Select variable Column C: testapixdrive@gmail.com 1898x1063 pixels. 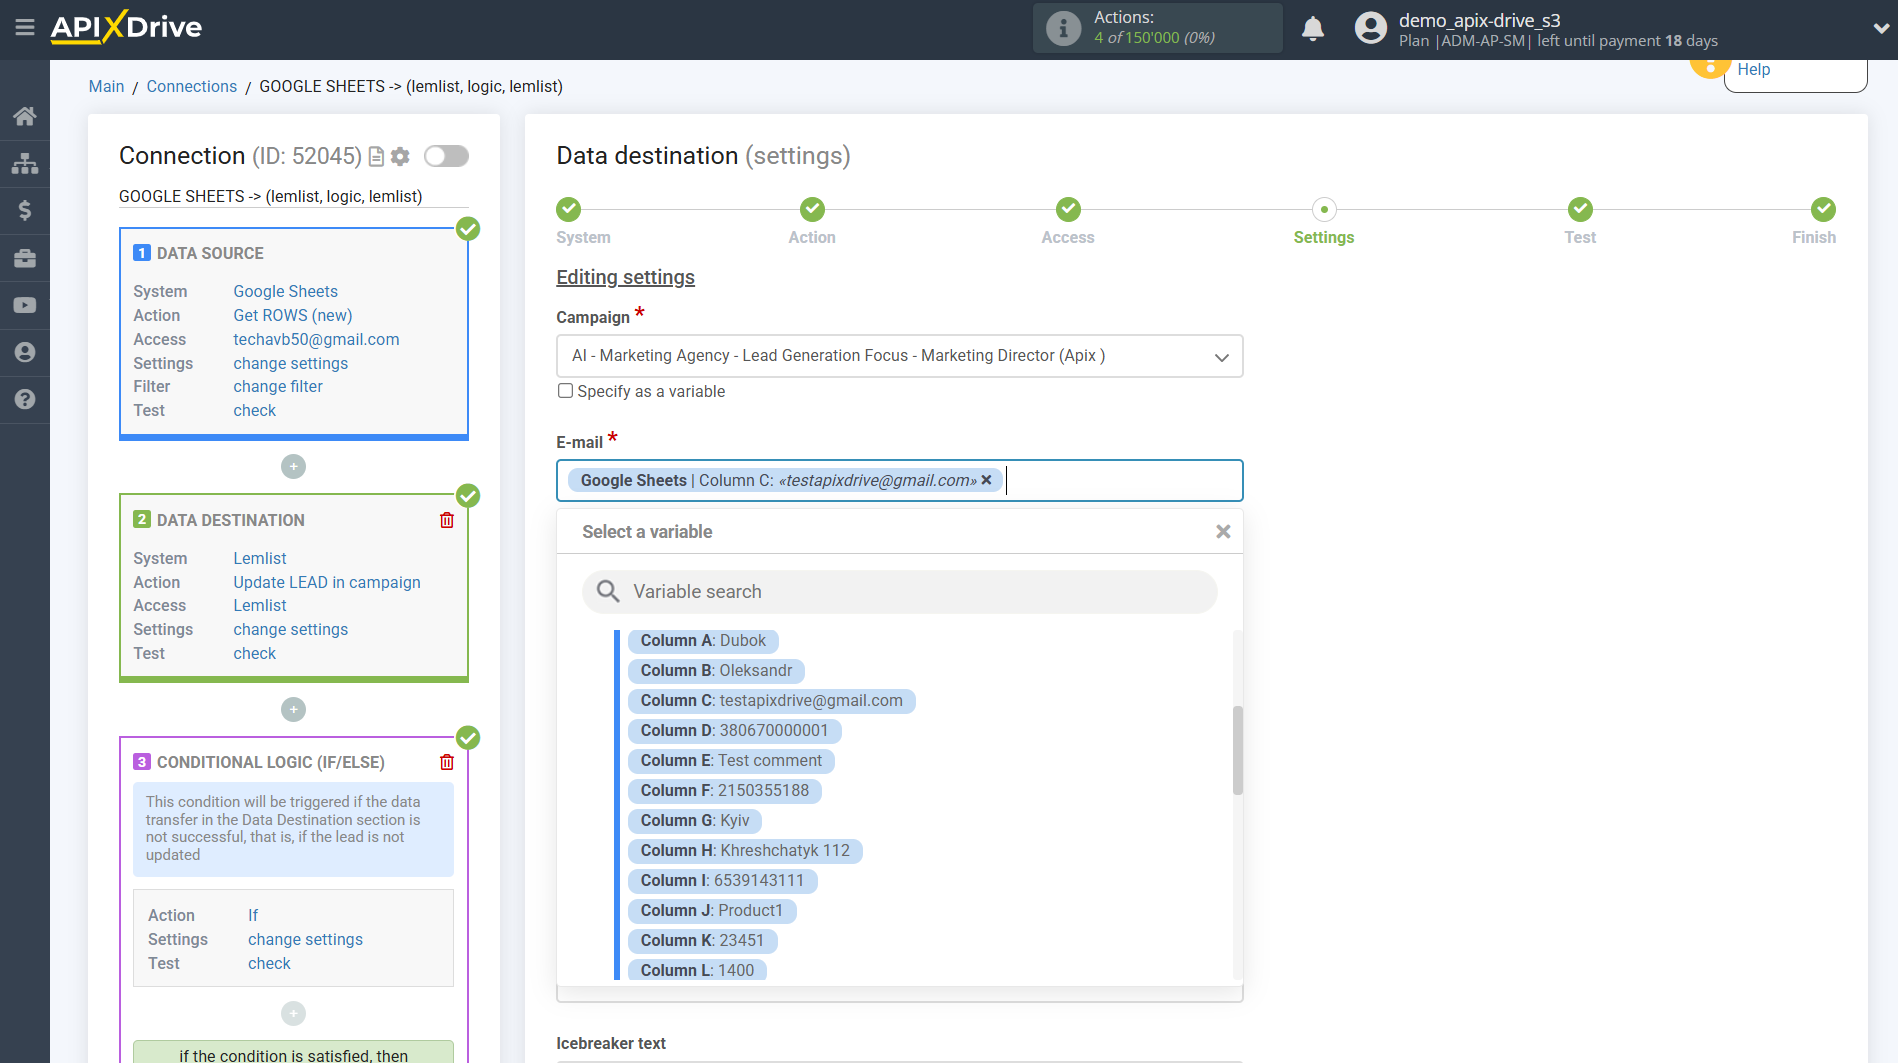click(x=771, y=700)
